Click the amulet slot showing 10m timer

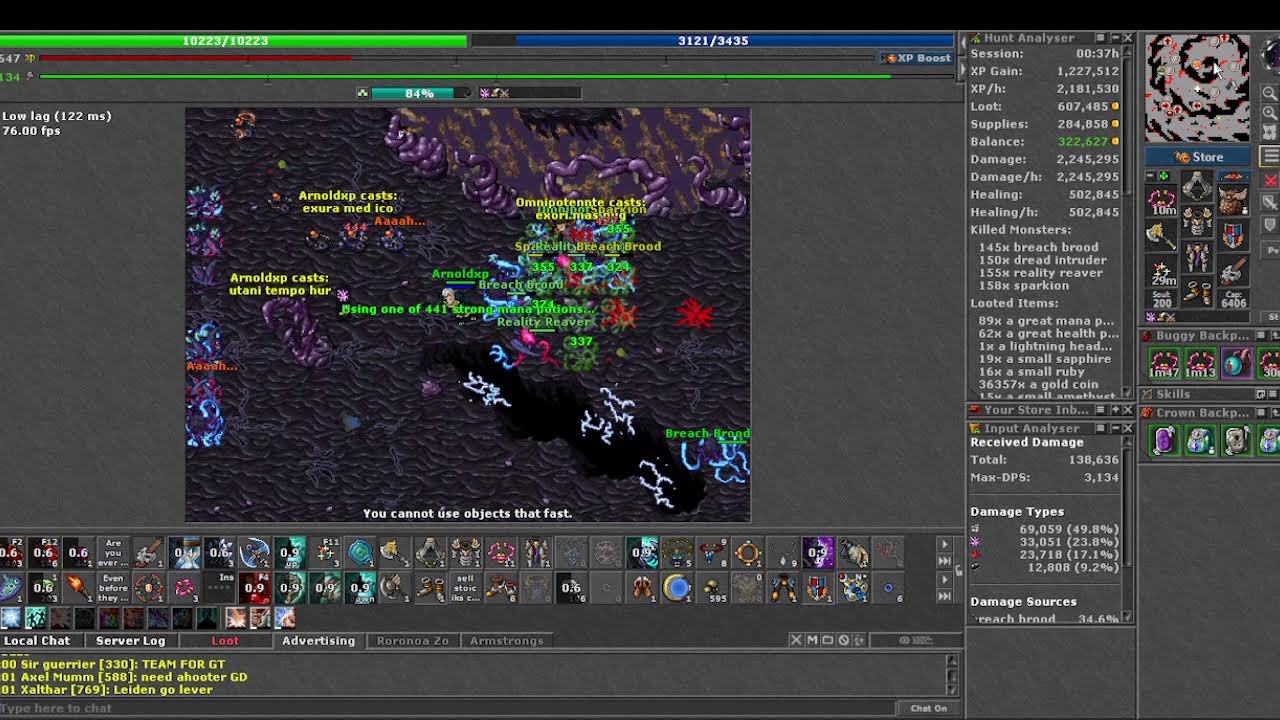click(x=1162, y=203)
